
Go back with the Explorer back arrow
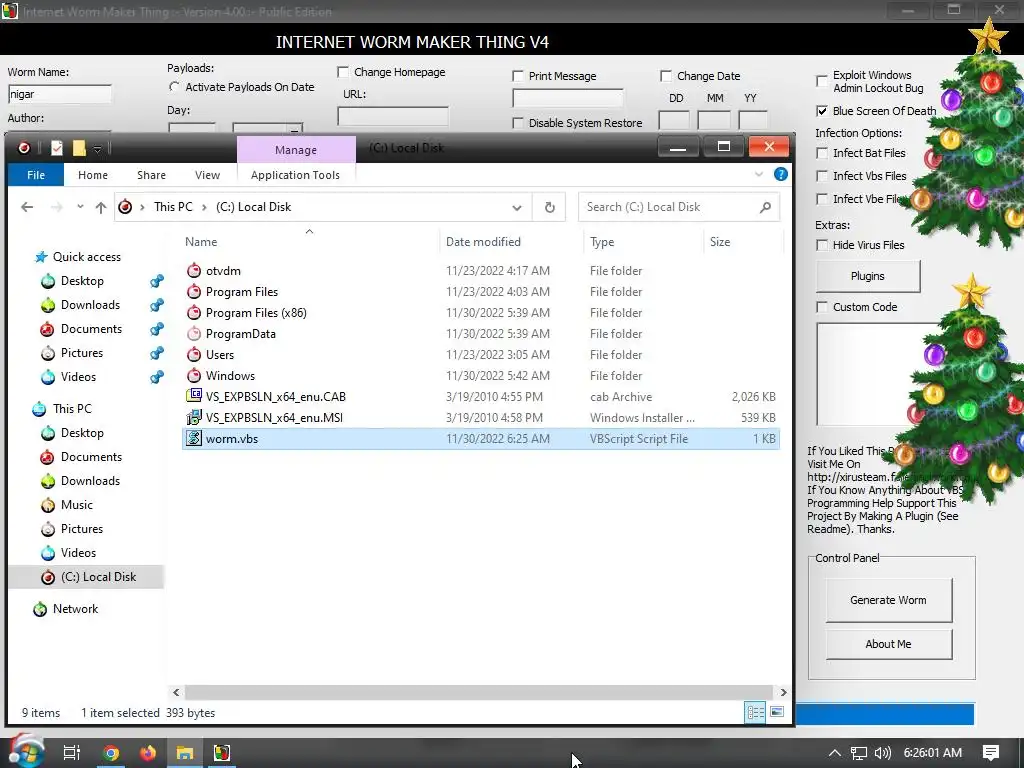pos(27,207)
